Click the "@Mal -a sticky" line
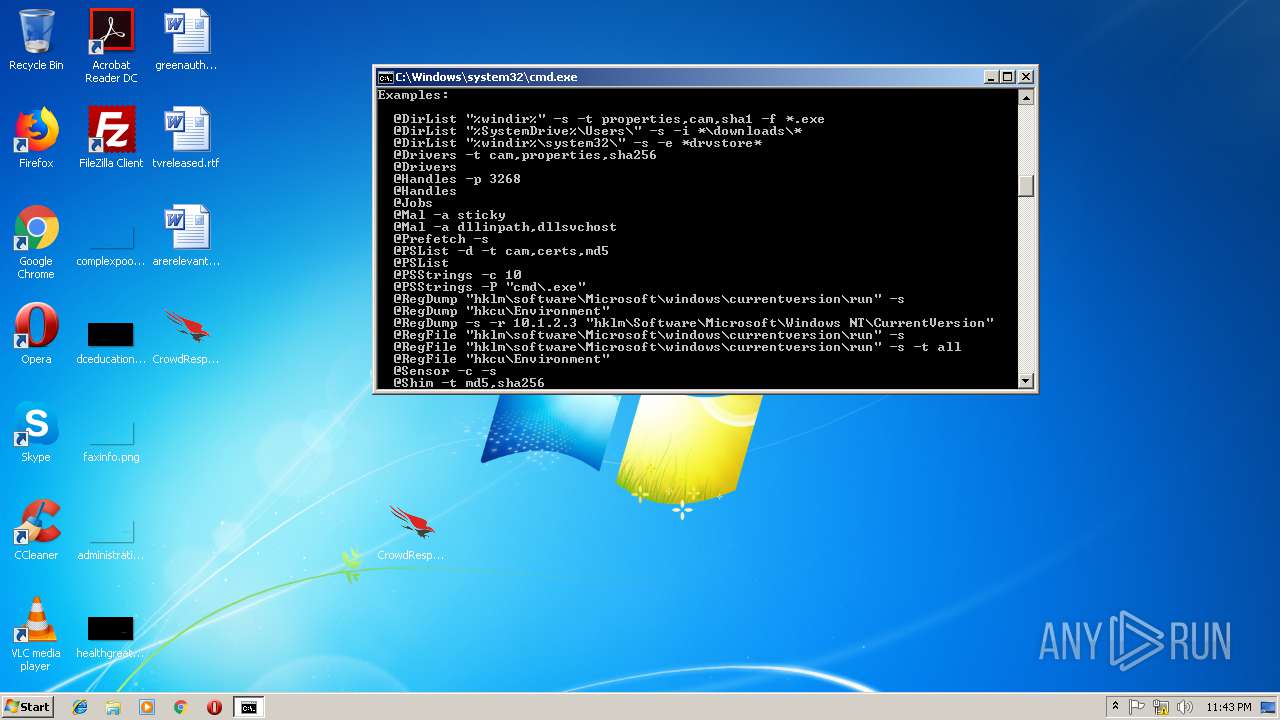This screenshot has height=720, width=1280. tap(449, 215)
